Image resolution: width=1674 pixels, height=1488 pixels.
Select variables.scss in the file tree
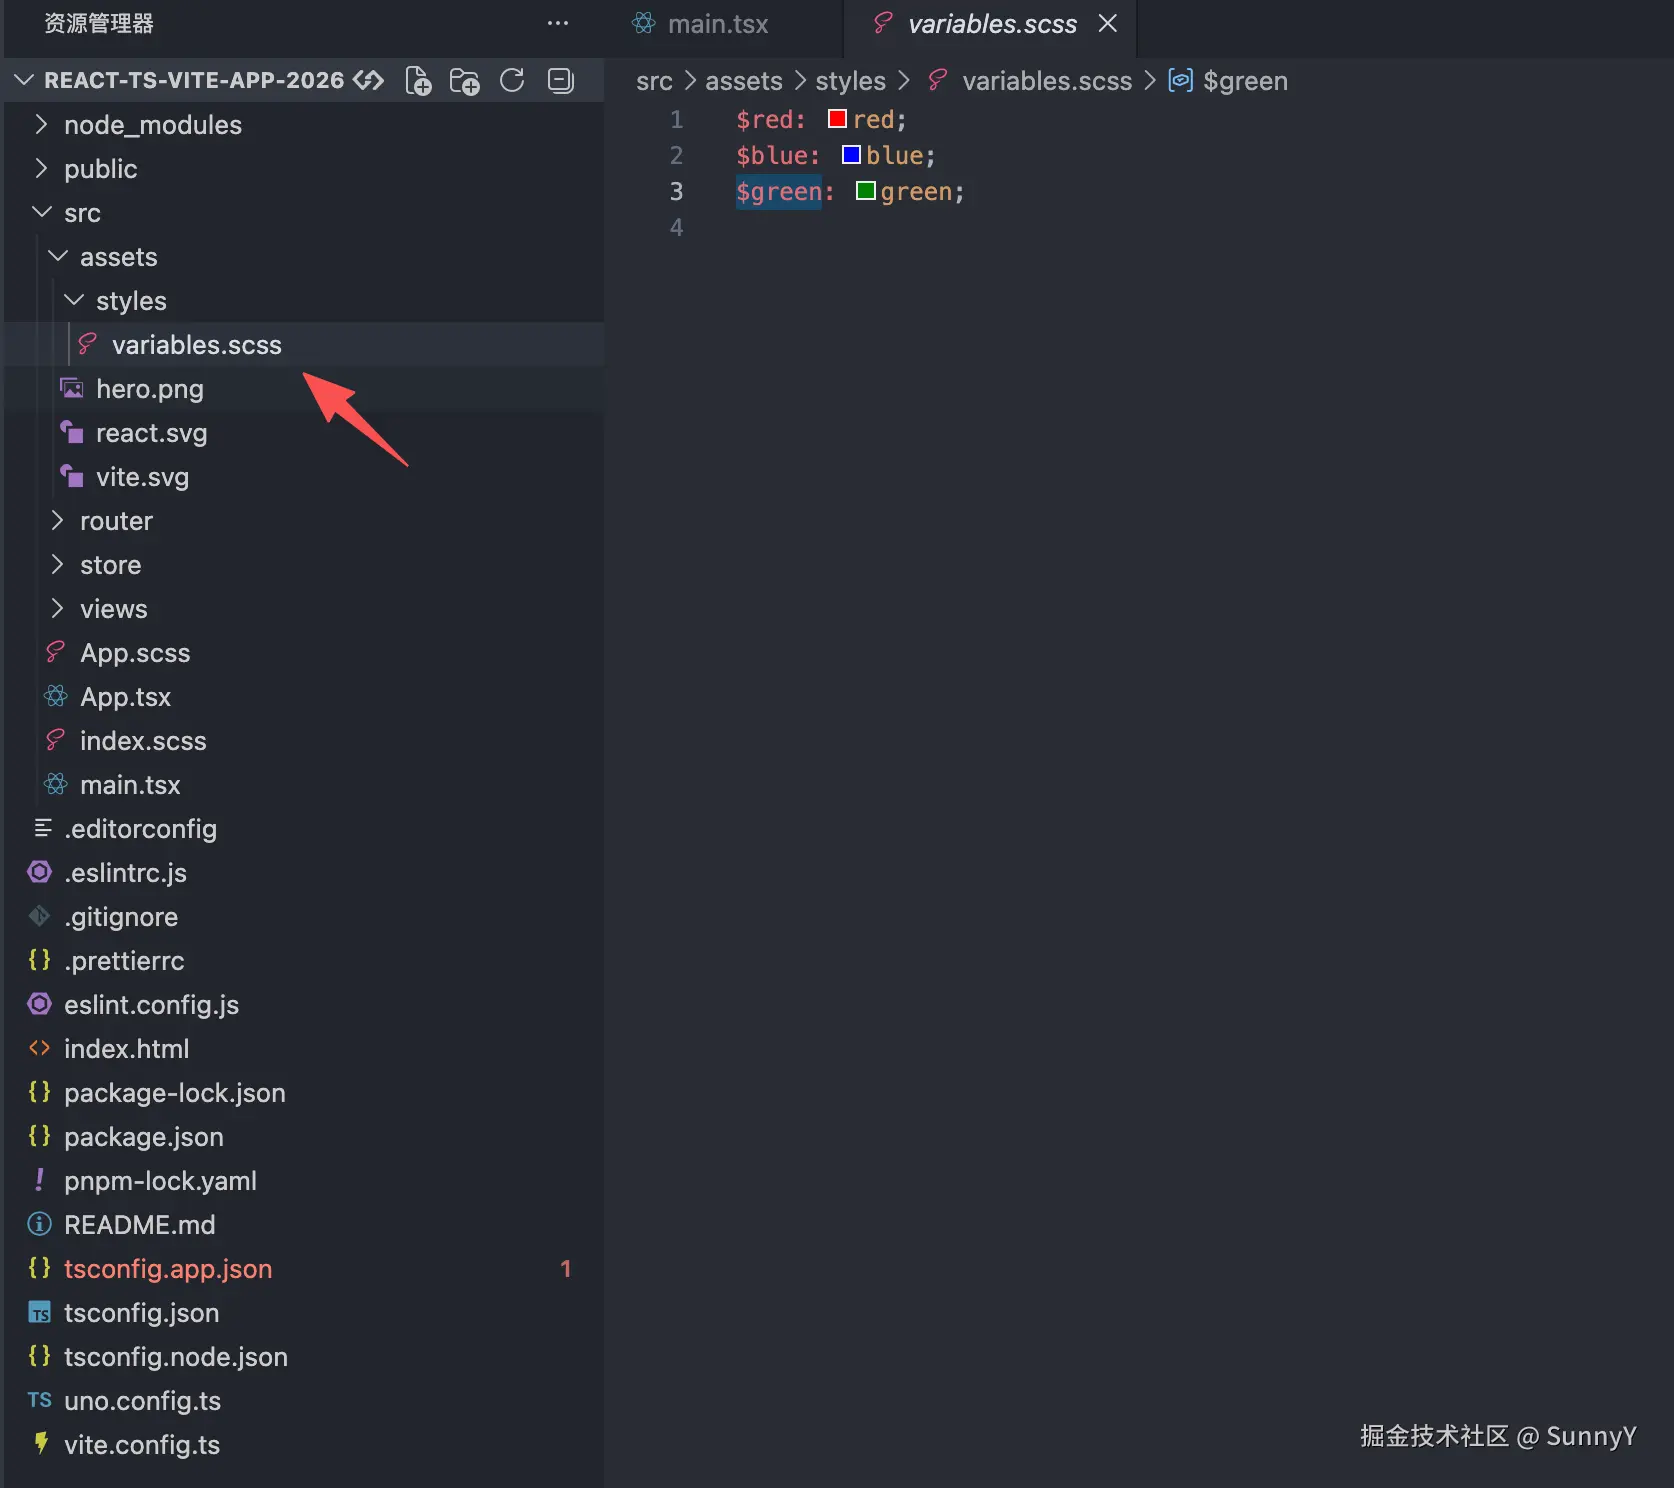[304, 344]
